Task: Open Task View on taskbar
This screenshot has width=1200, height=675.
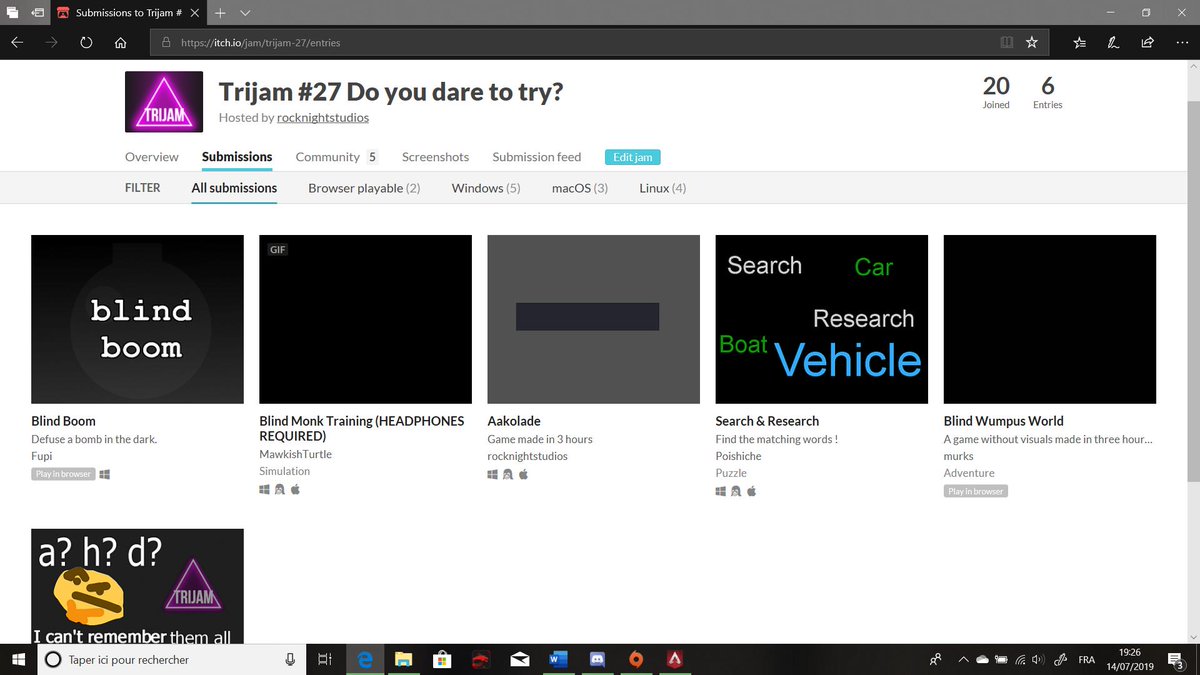Action: 325,659
